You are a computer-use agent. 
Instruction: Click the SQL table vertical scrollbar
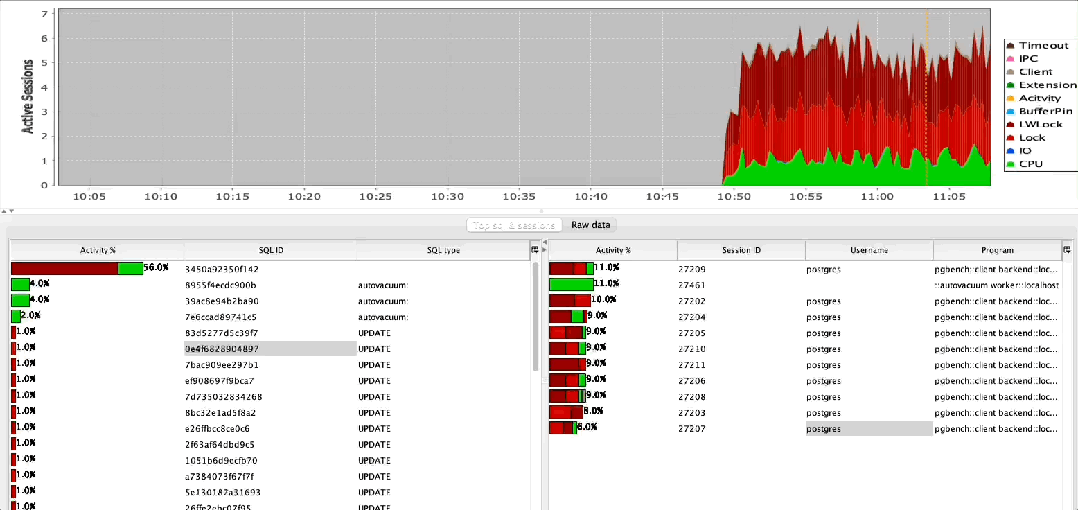536,317
